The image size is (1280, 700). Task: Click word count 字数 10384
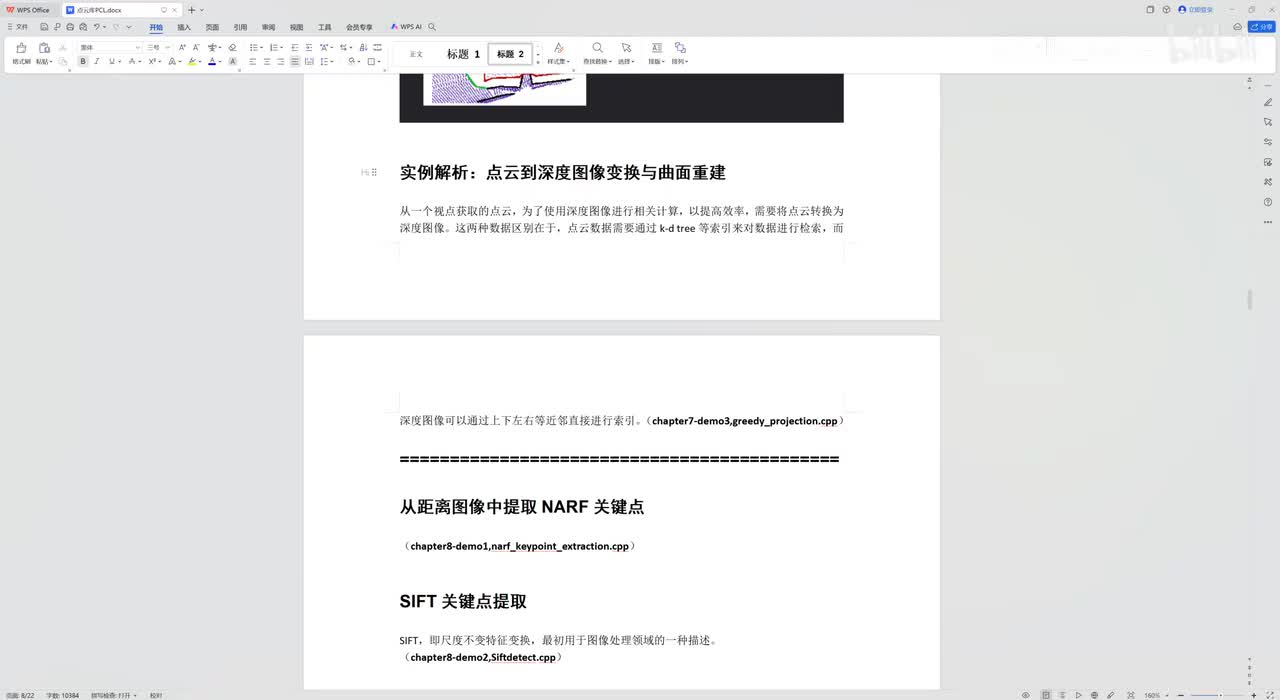tap(62, 695)
